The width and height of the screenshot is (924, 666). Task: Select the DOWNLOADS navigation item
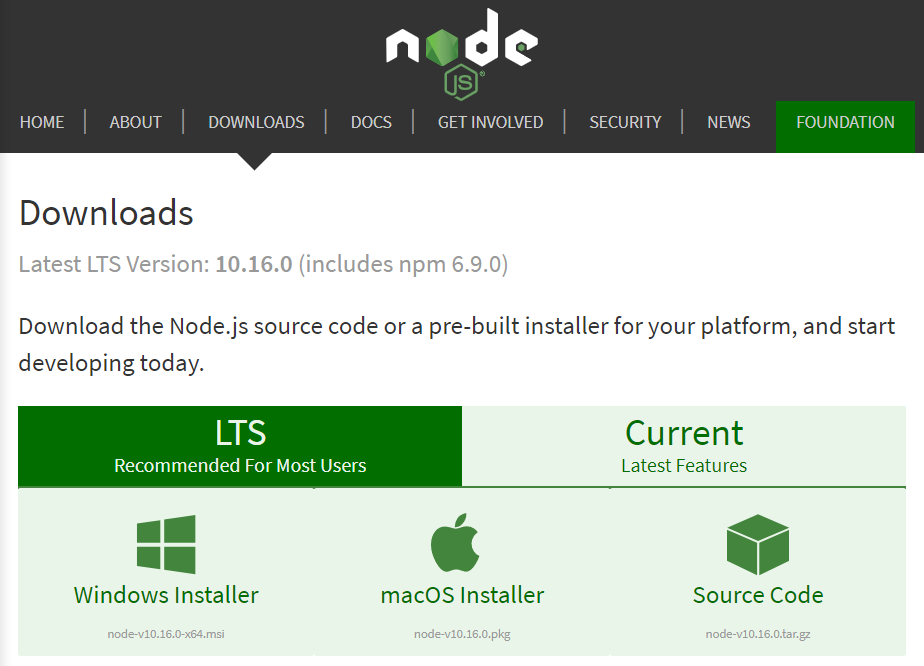pos(256,122)
